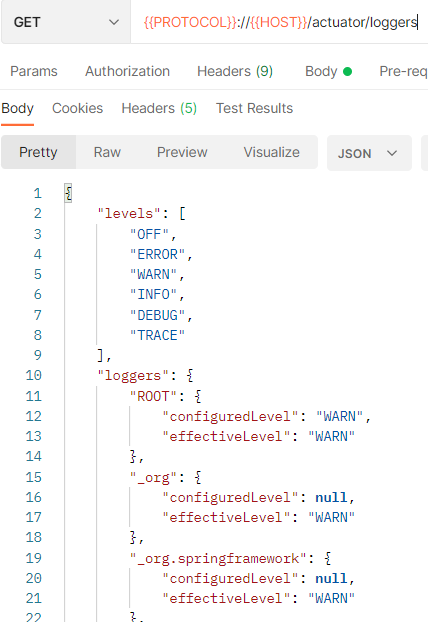
Task: Switch to the Authorization tab
Action: 127,71
